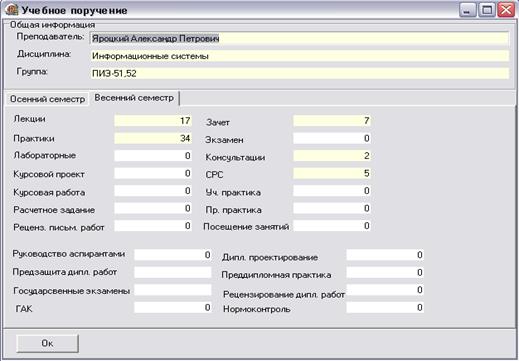Click the empty Предзащита дипл. работ field
Screen dimensions: 519x361
pos(173,272)
